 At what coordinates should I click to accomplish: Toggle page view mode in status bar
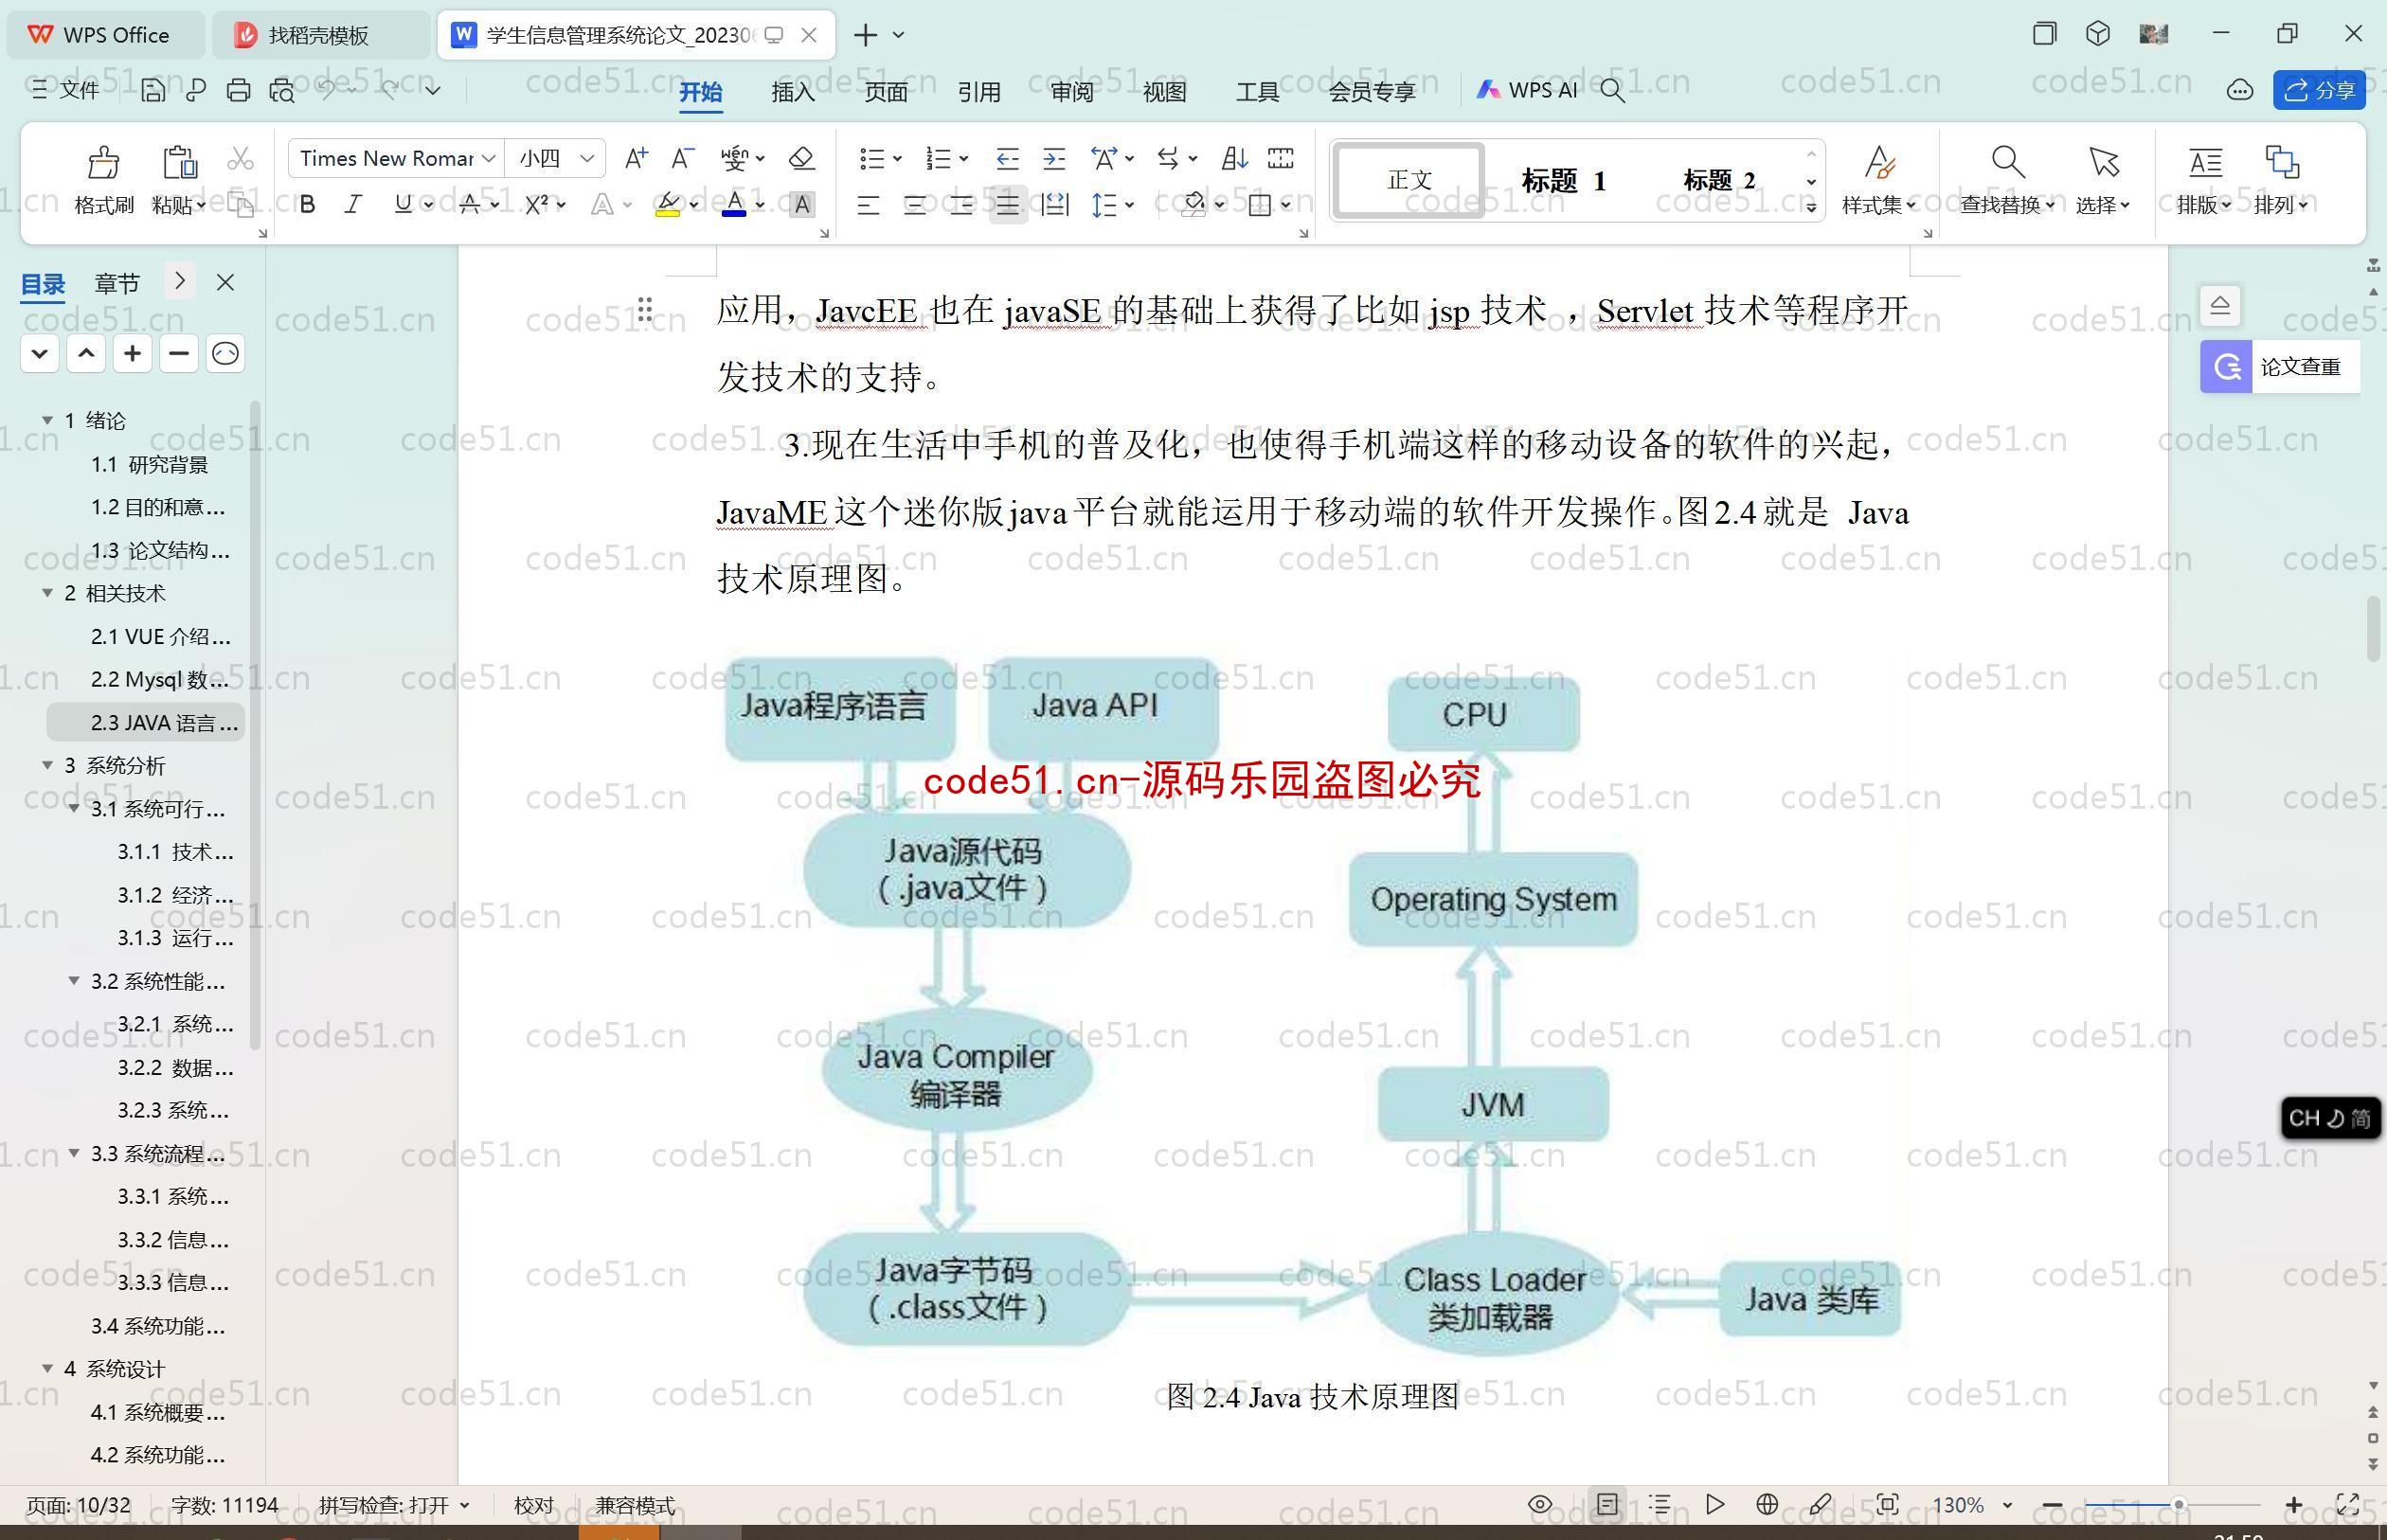[x=1607, y=1505]
